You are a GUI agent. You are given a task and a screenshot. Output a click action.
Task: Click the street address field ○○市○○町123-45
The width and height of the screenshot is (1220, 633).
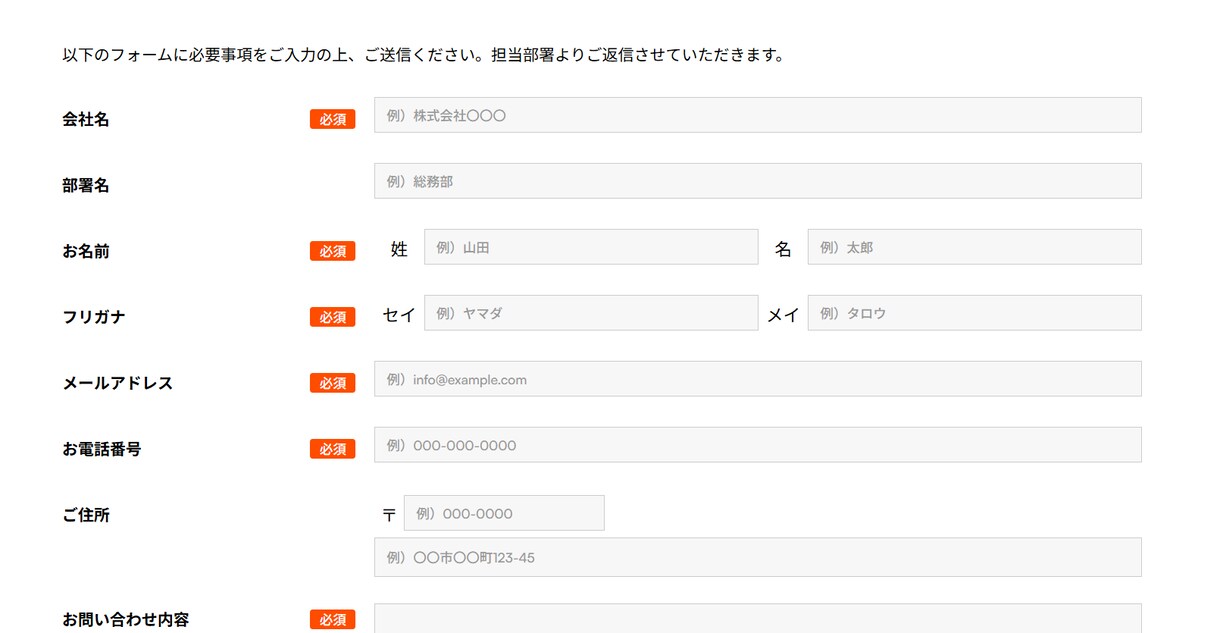[x=758, y=557]
